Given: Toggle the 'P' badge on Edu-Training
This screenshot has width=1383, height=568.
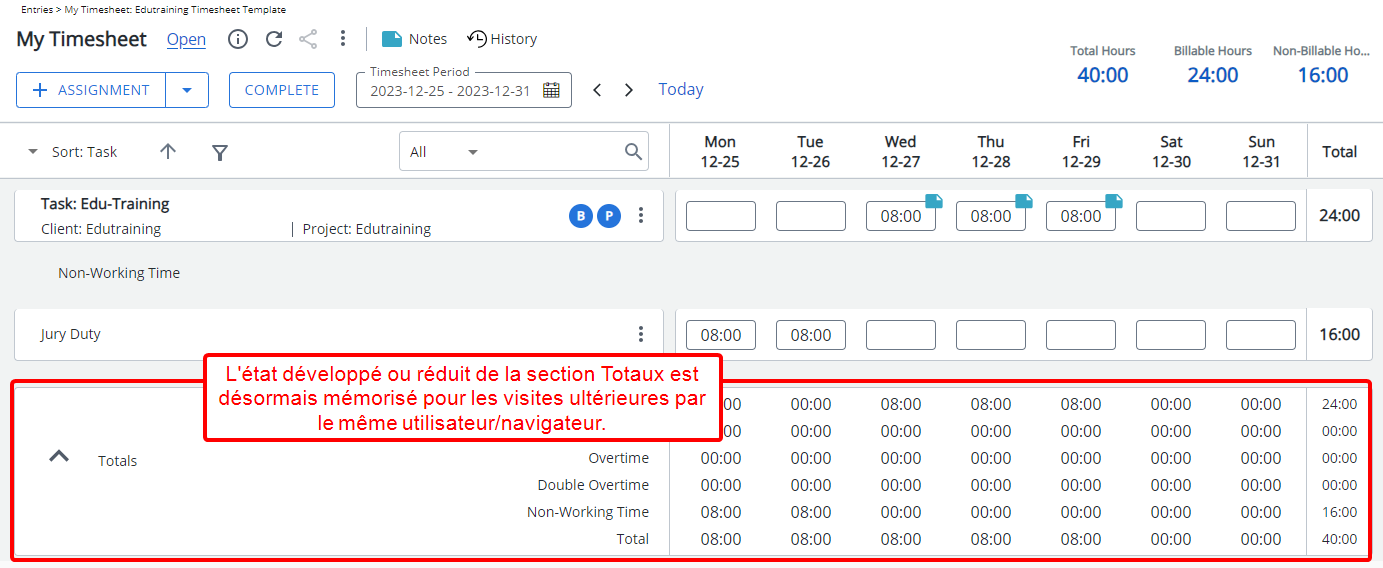Looking at the screenshot, I should (609, 215).
